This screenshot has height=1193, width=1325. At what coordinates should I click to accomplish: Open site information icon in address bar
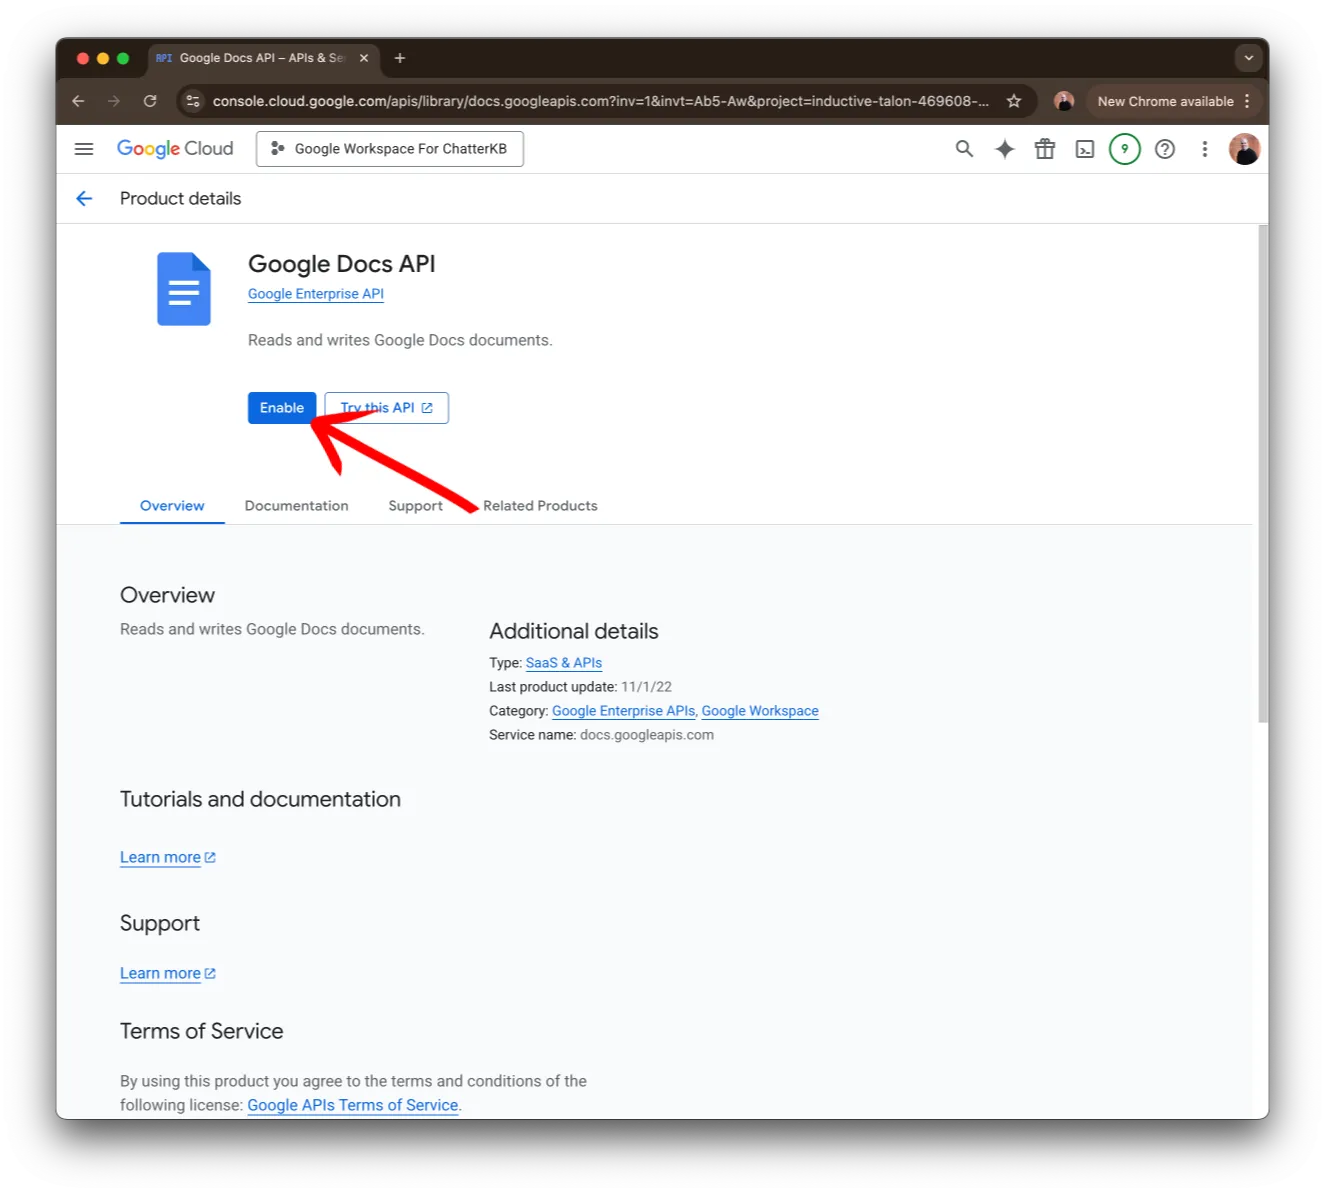pos(194,101)
